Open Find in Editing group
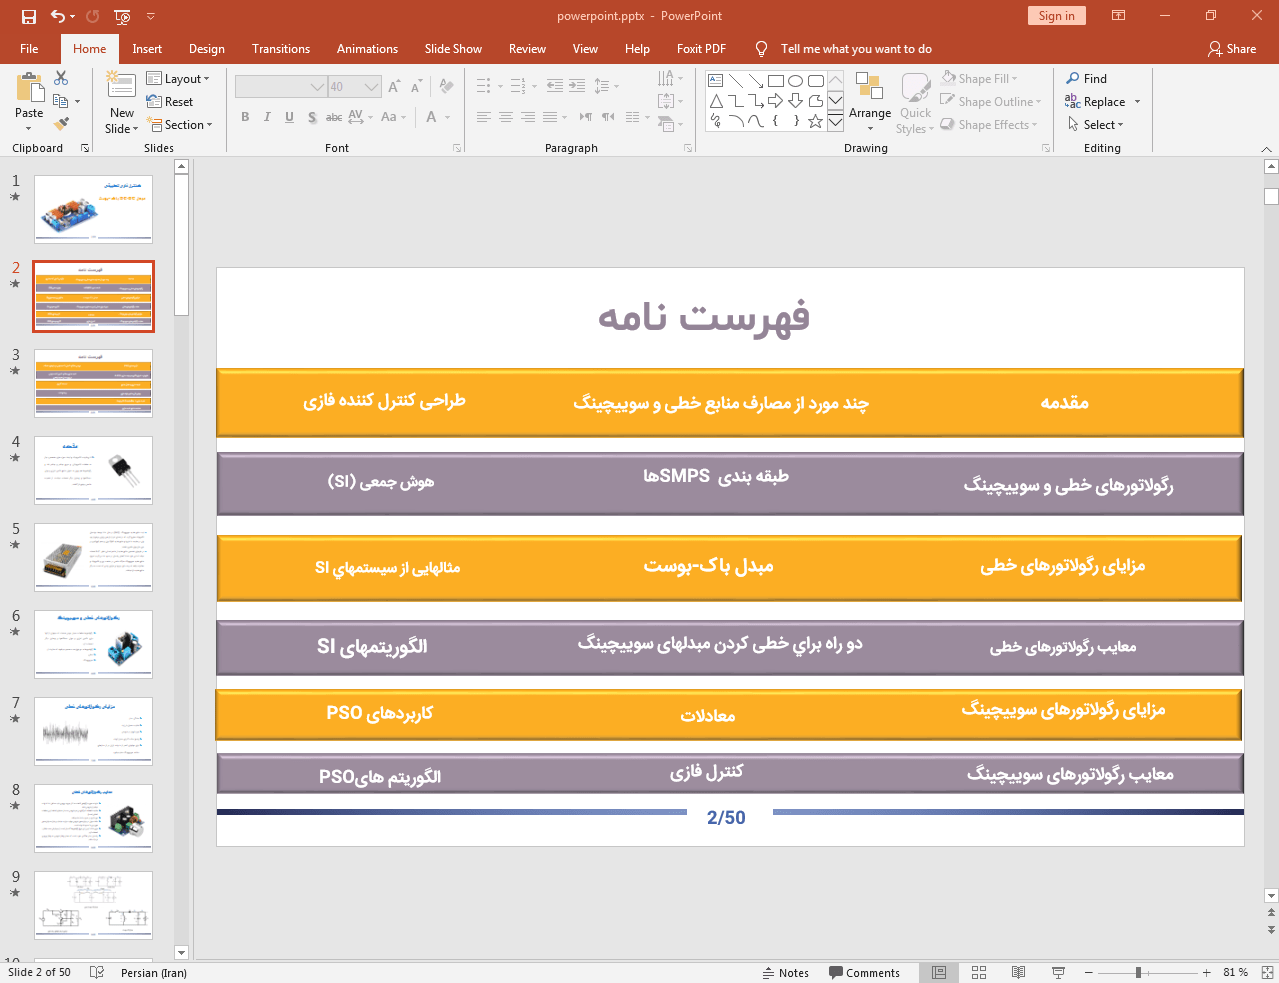The height and width of the screenshot is (983, 1279). pos(1086,79)
